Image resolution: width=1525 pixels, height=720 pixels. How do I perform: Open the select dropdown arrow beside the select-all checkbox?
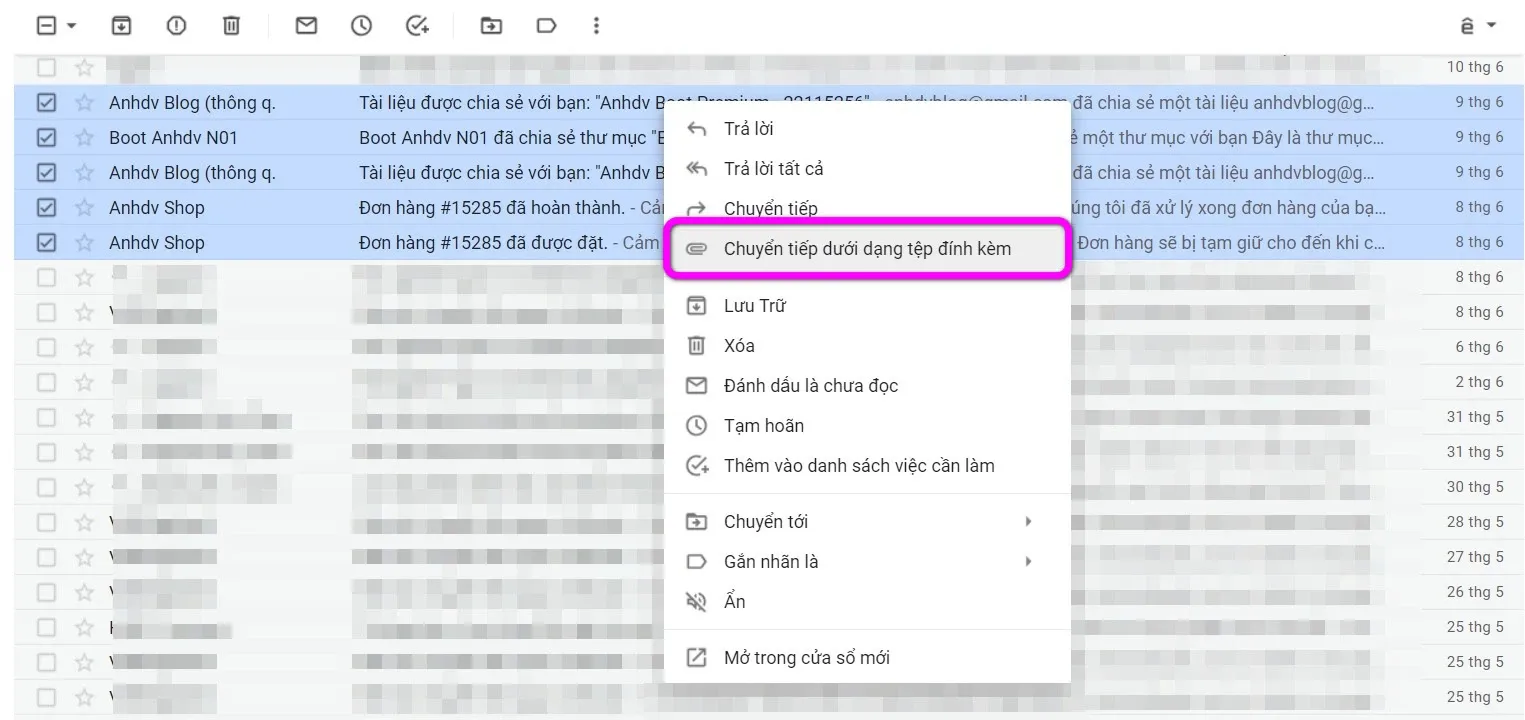click(71, 26)
